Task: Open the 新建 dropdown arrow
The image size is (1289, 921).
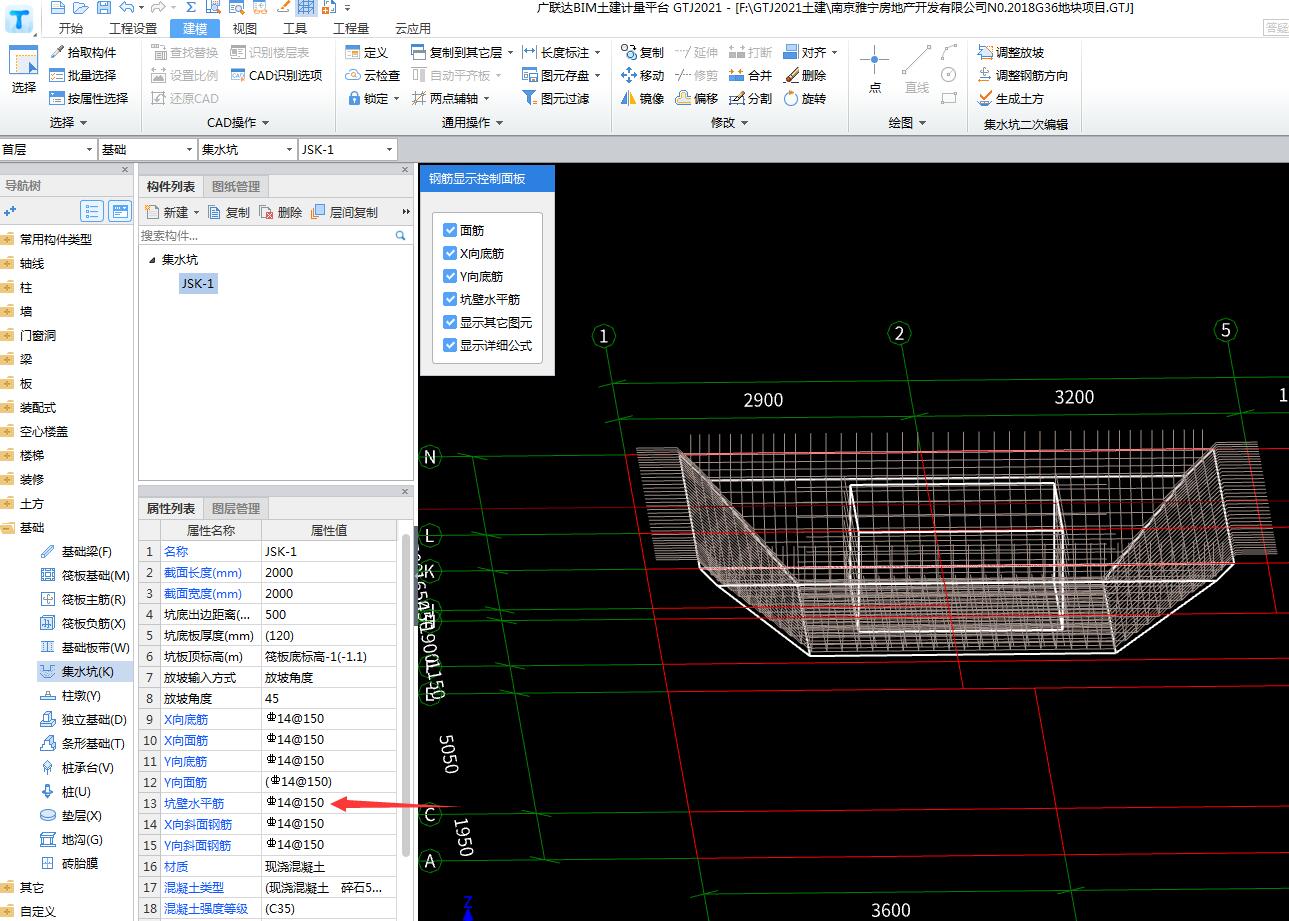Action: (x=196, y=212)
